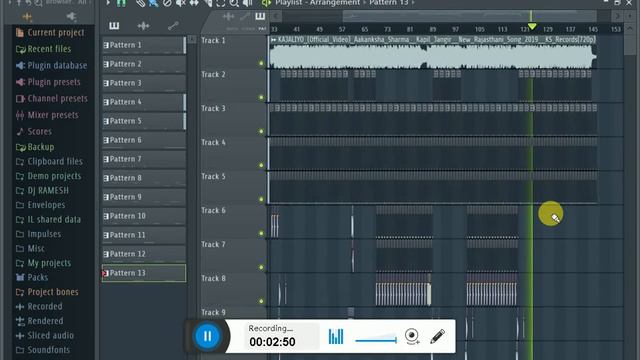The image size is (640, 360).
Task: Mute Track 3 using its green dot
Action: tap(261, 131)
